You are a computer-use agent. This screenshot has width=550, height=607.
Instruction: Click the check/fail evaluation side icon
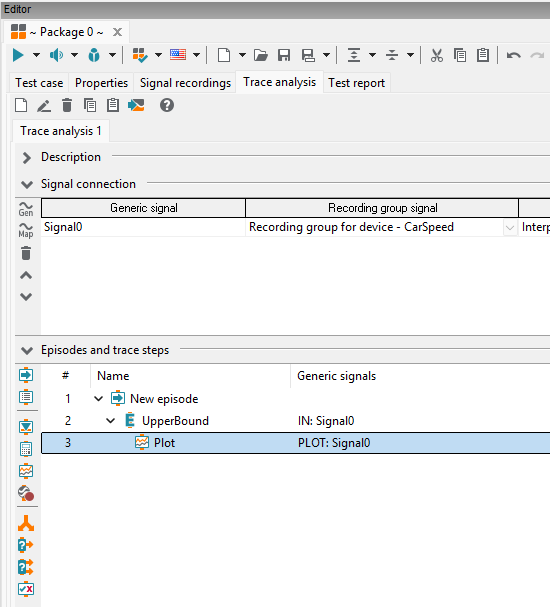26,589
